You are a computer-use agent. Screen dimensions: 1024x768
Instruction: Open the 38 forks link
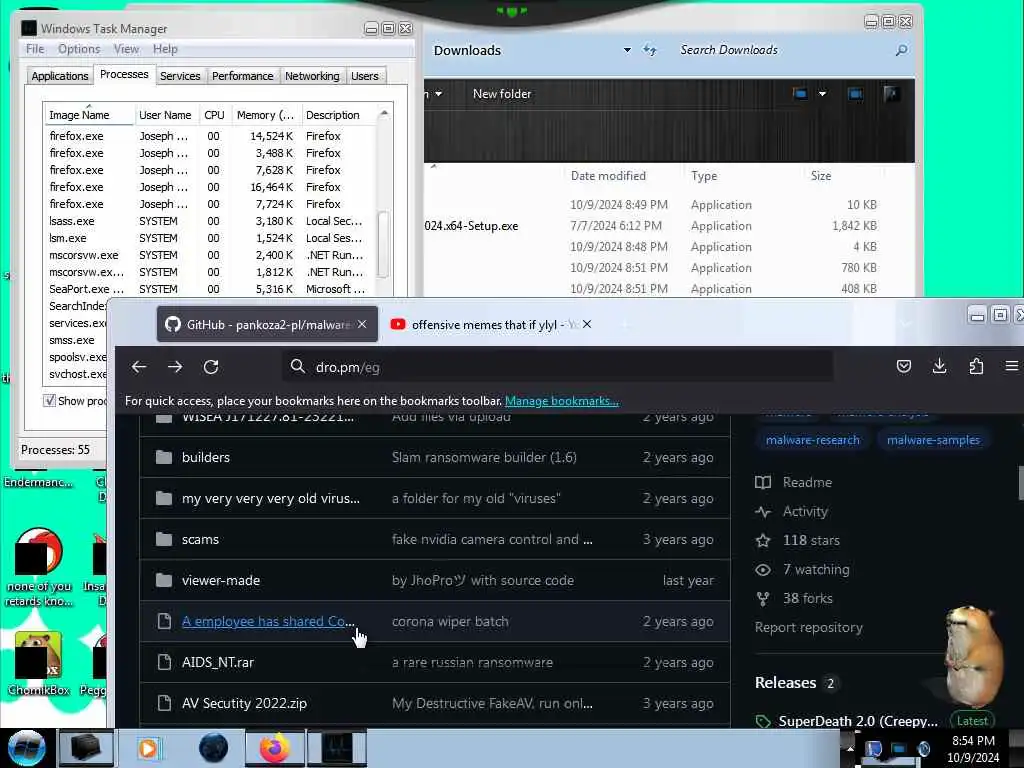pos(808,598)
